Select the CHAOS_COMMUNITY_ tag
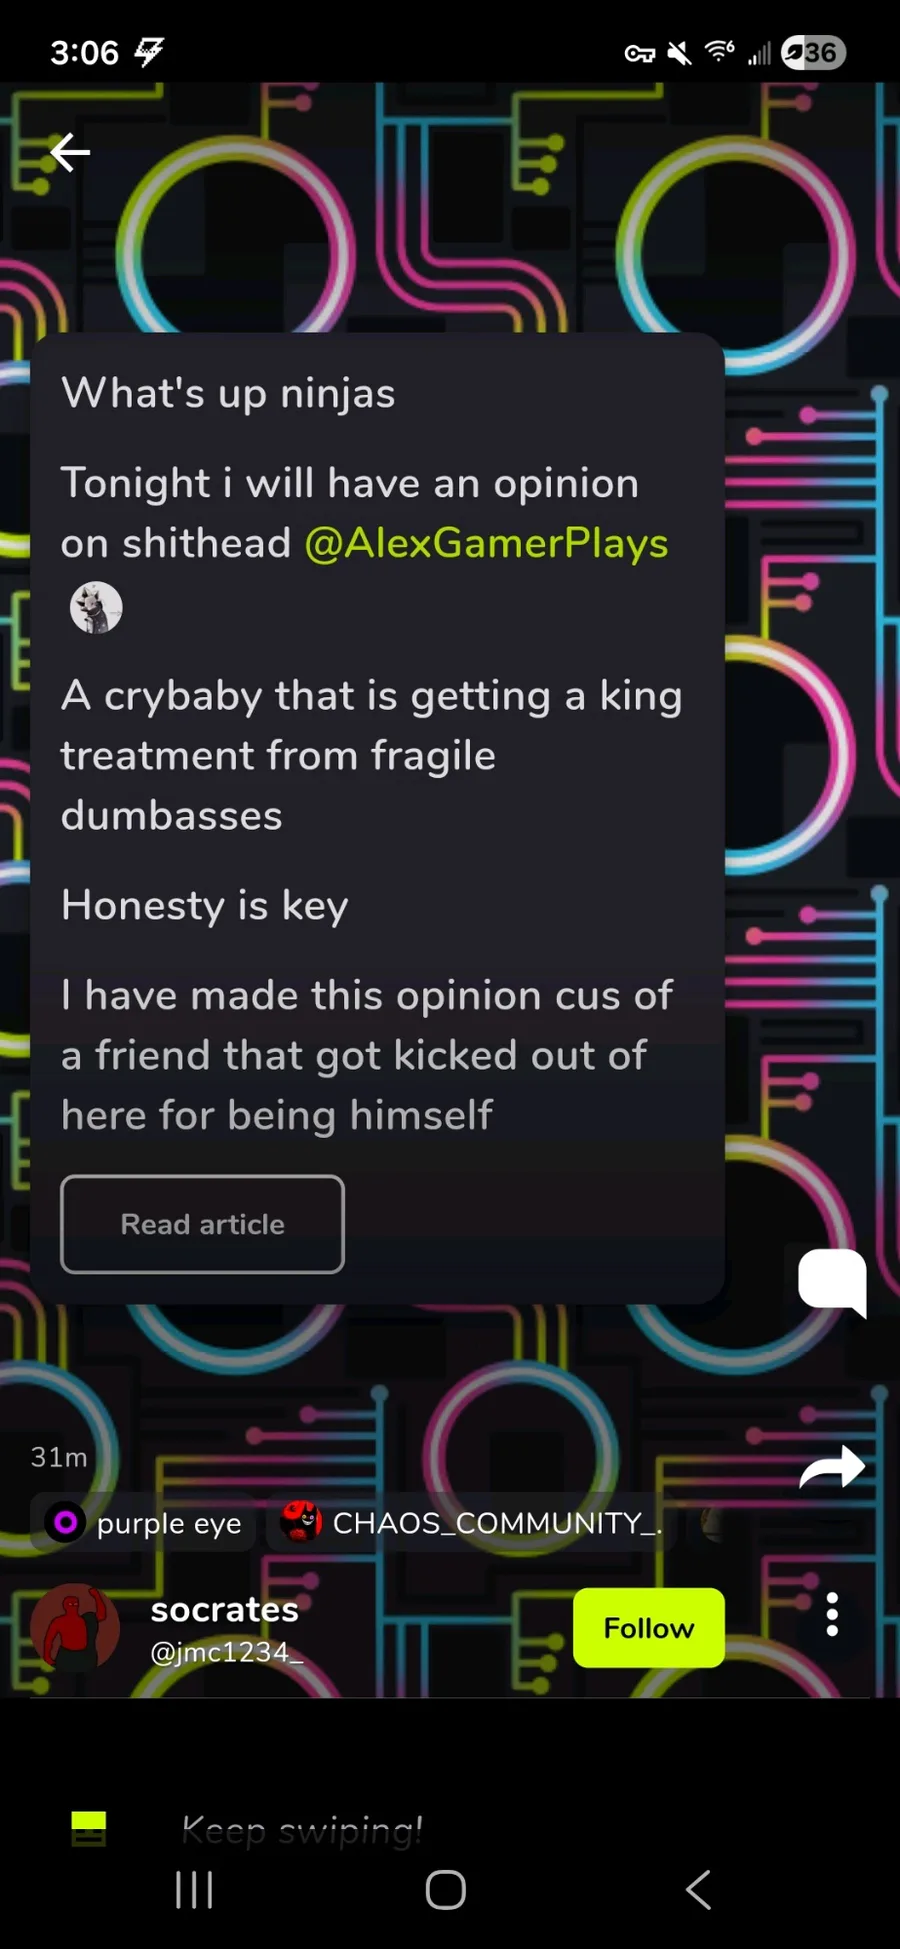The height and width of the screenshot is (1949, 900). [471, 1522]
